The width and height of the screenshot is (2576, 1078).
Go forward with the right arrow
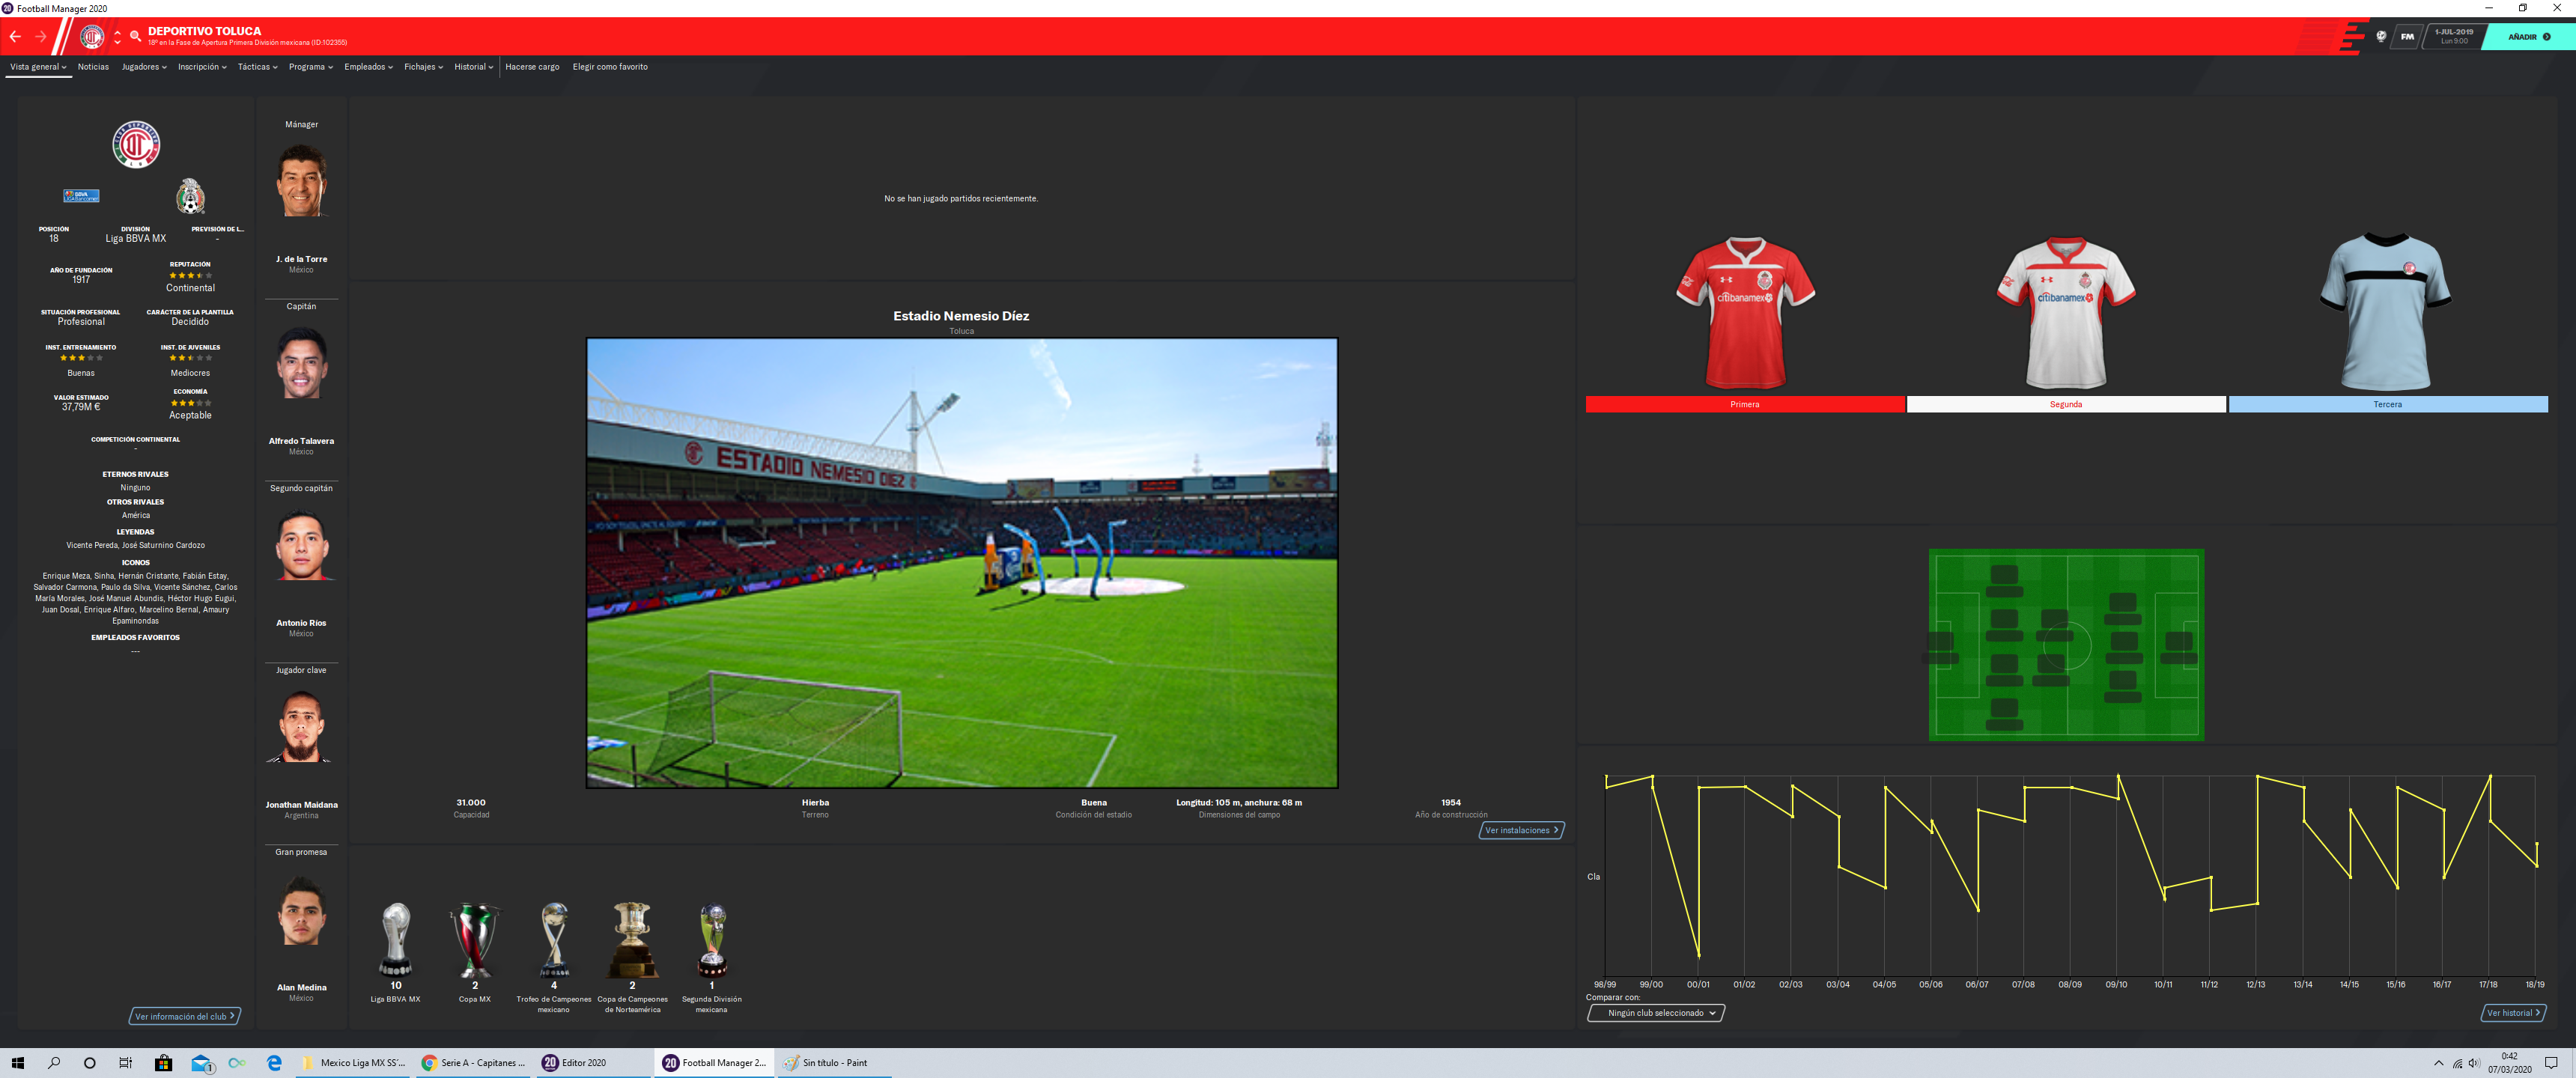click(x=41, y=37)
